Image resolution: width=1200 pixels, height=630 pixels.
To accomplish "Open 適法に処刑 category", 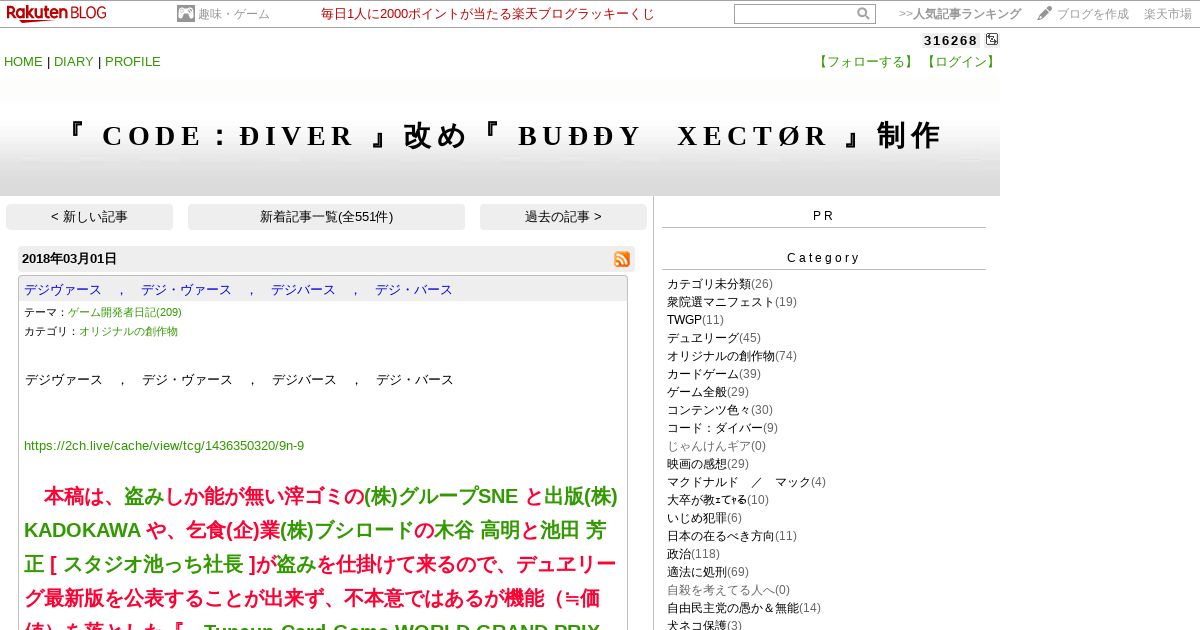I will (x=697, y=572).
